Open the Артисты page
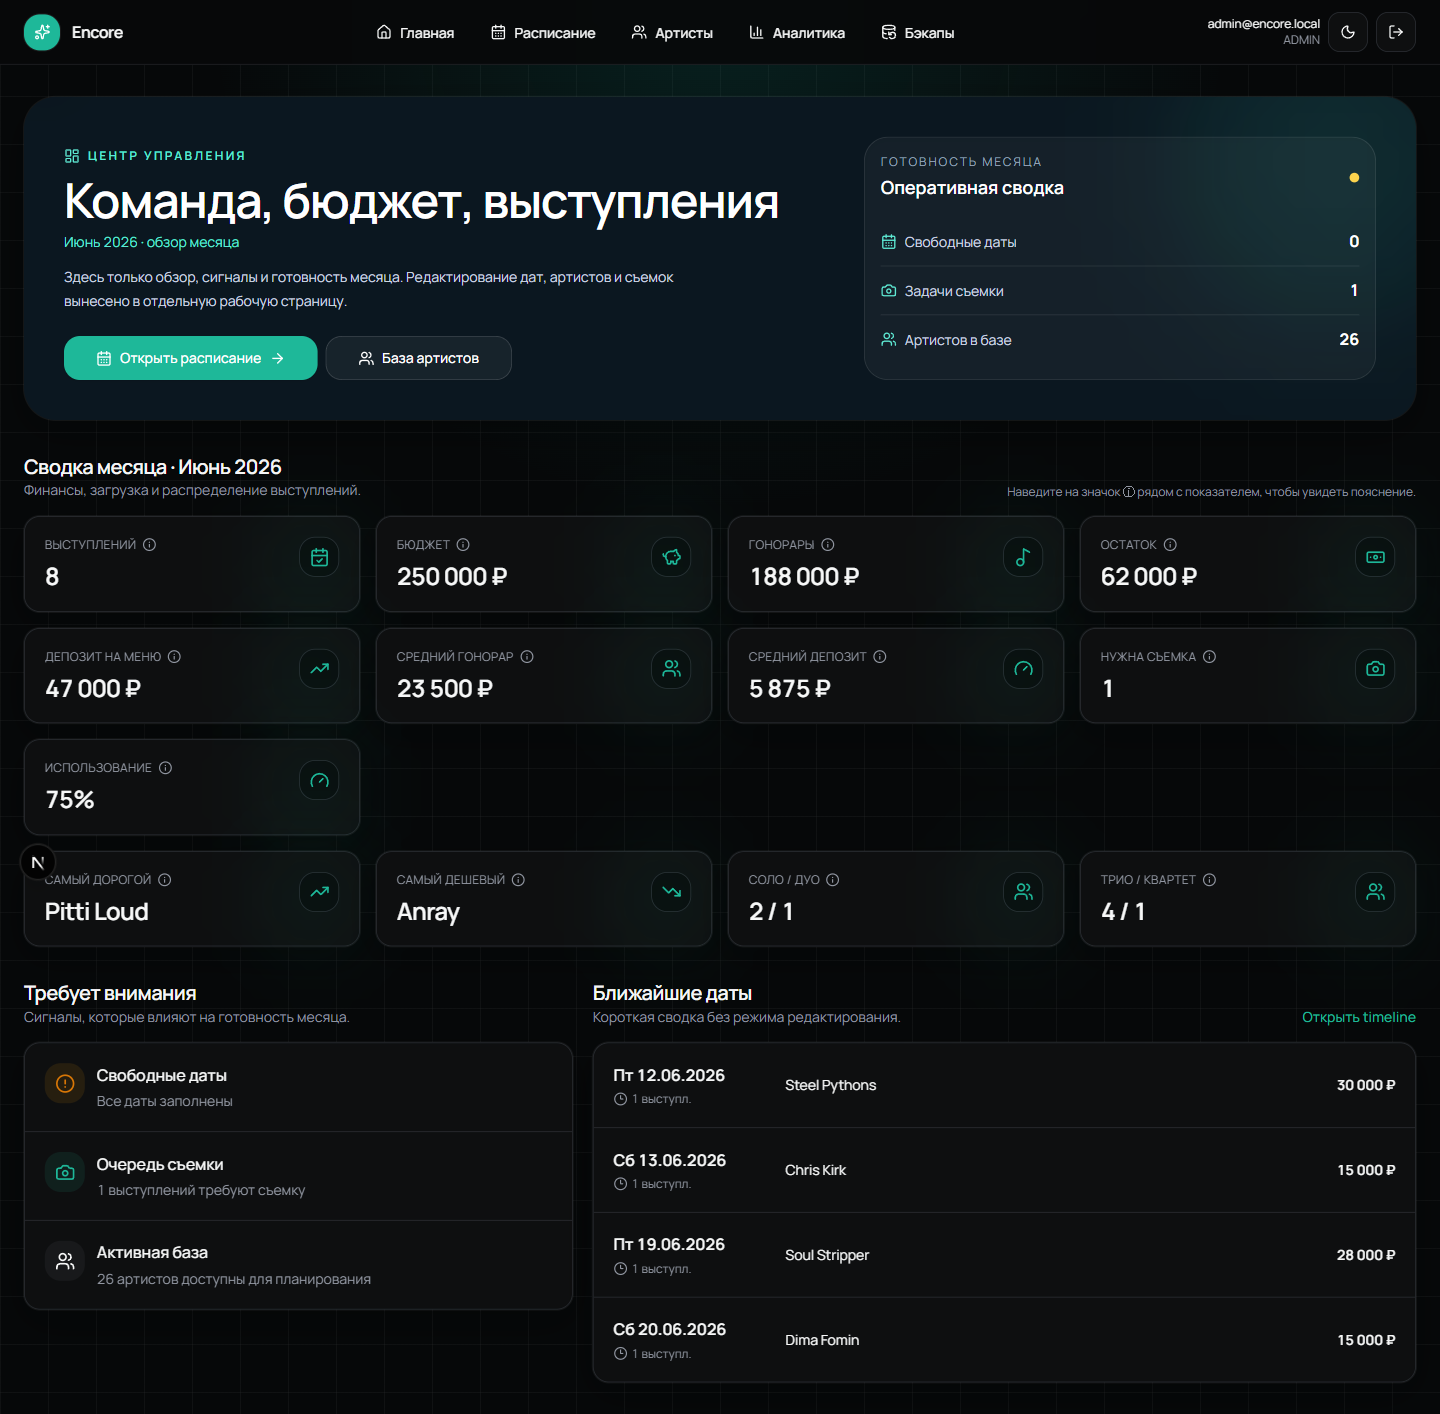Viewport: 1440px width, 1414px height. (672, 33)
